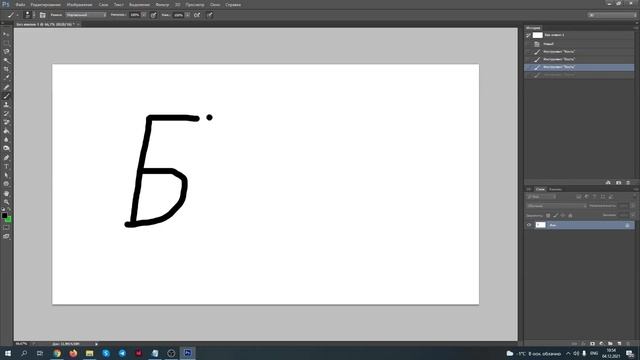Open the brush opacity slider arrow

click(x=143, y=15)
